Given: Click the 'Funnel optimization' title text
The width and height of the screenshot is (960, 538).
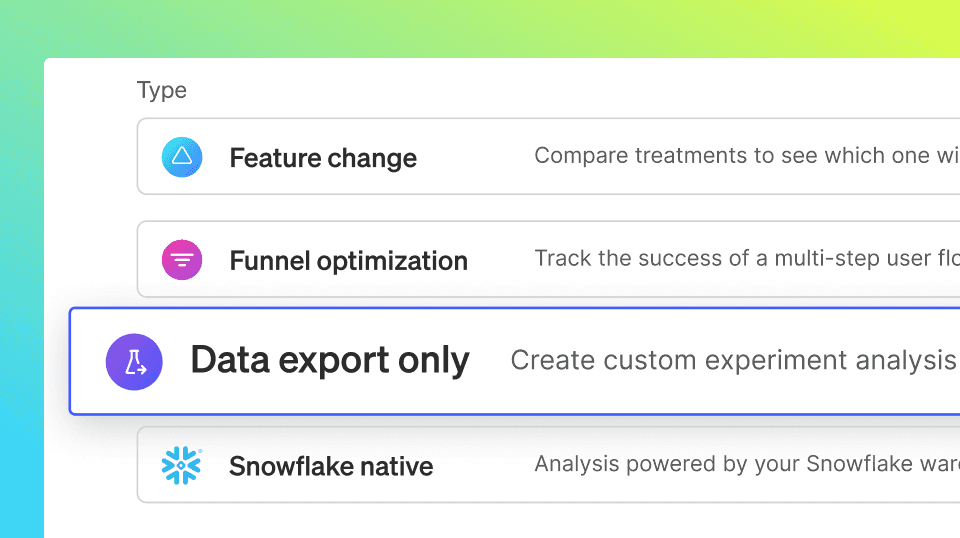Looking at the screenshot, I should pos(348,261).
